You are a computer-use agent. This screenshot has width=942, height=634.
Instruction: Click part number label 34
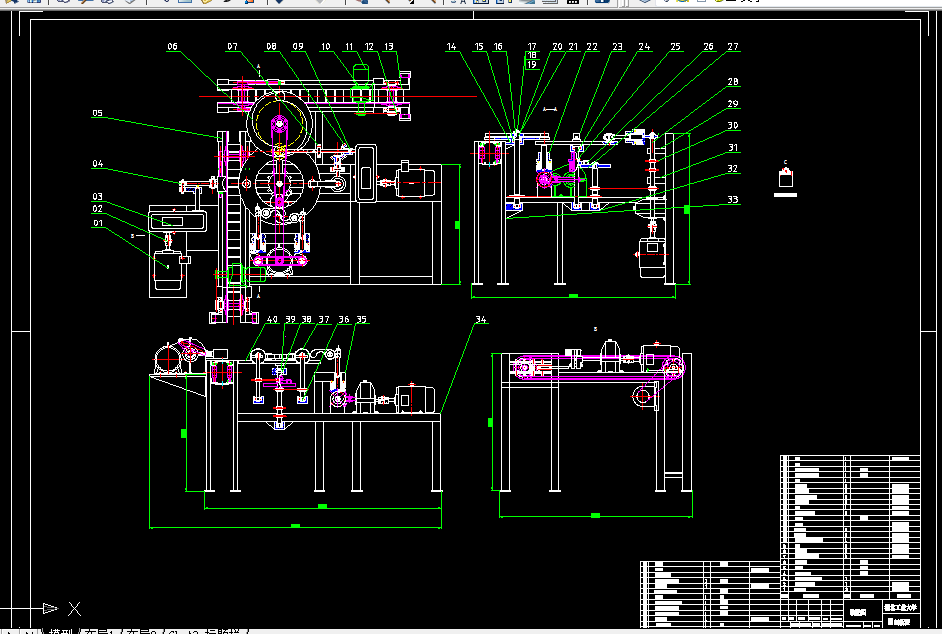(x=481, y=320)
